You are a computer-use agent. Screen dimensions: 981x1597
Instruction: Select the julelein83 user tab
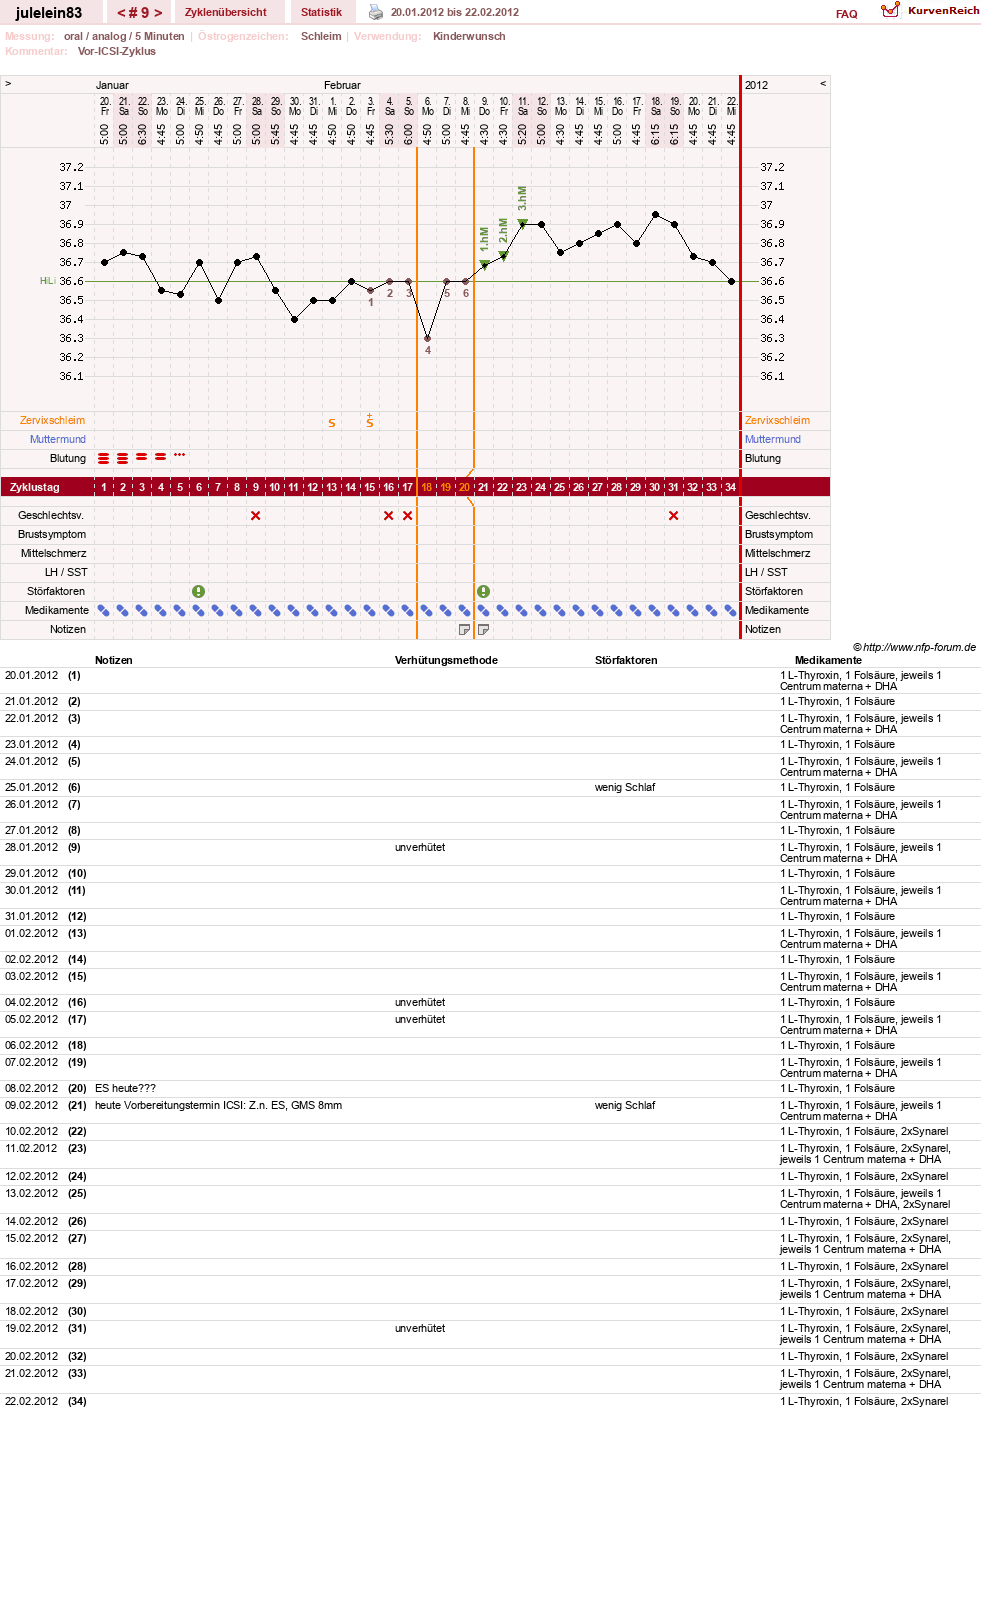(49, 13)
